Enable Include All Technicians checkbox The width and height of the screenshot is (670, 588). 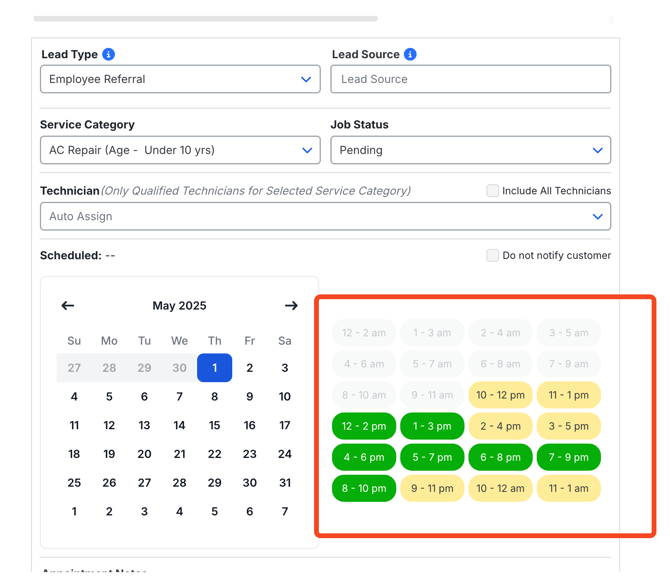(x=492, y=191)
